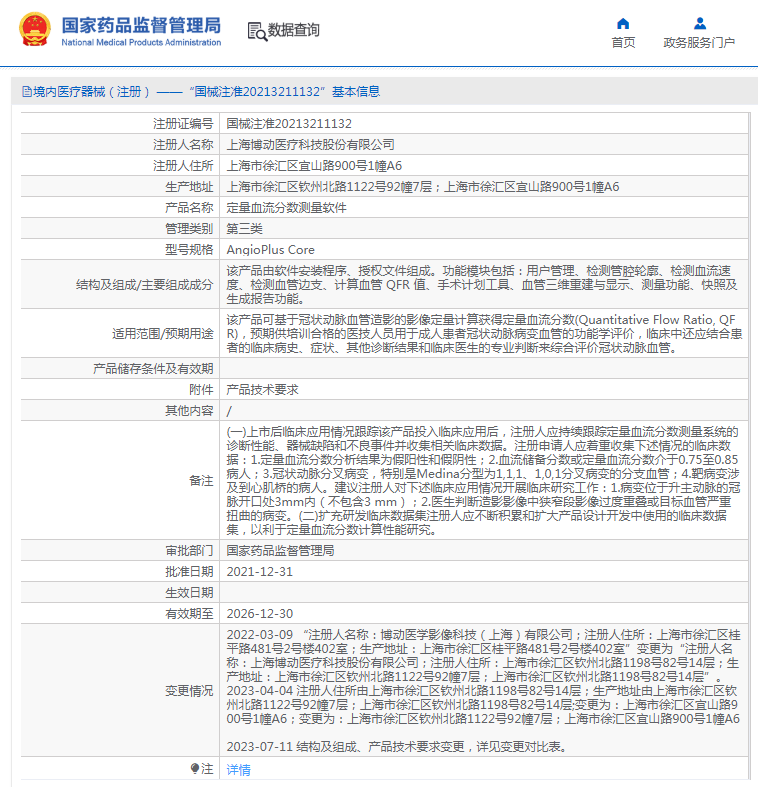The height and width of the screenshot is (787, 758).
Task: Click National Medical Products Administration subtitle
Action: (x=141, y=43)
